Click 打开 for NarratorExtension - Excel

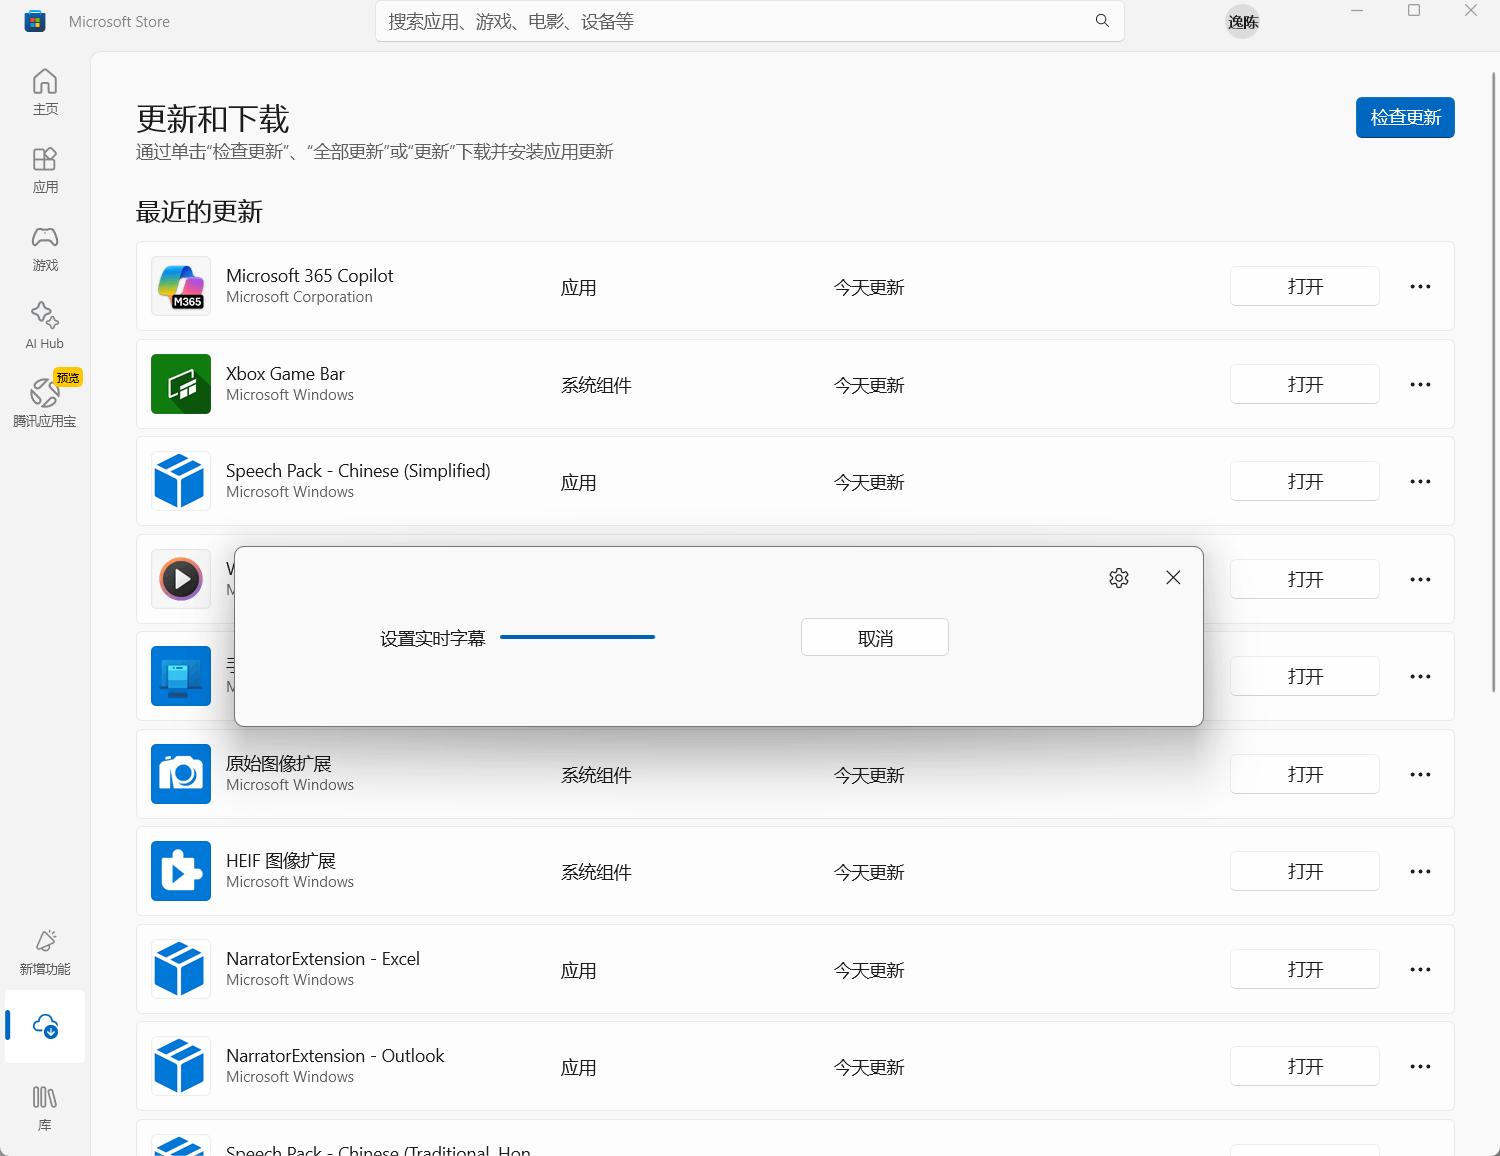coord(1305,969)
